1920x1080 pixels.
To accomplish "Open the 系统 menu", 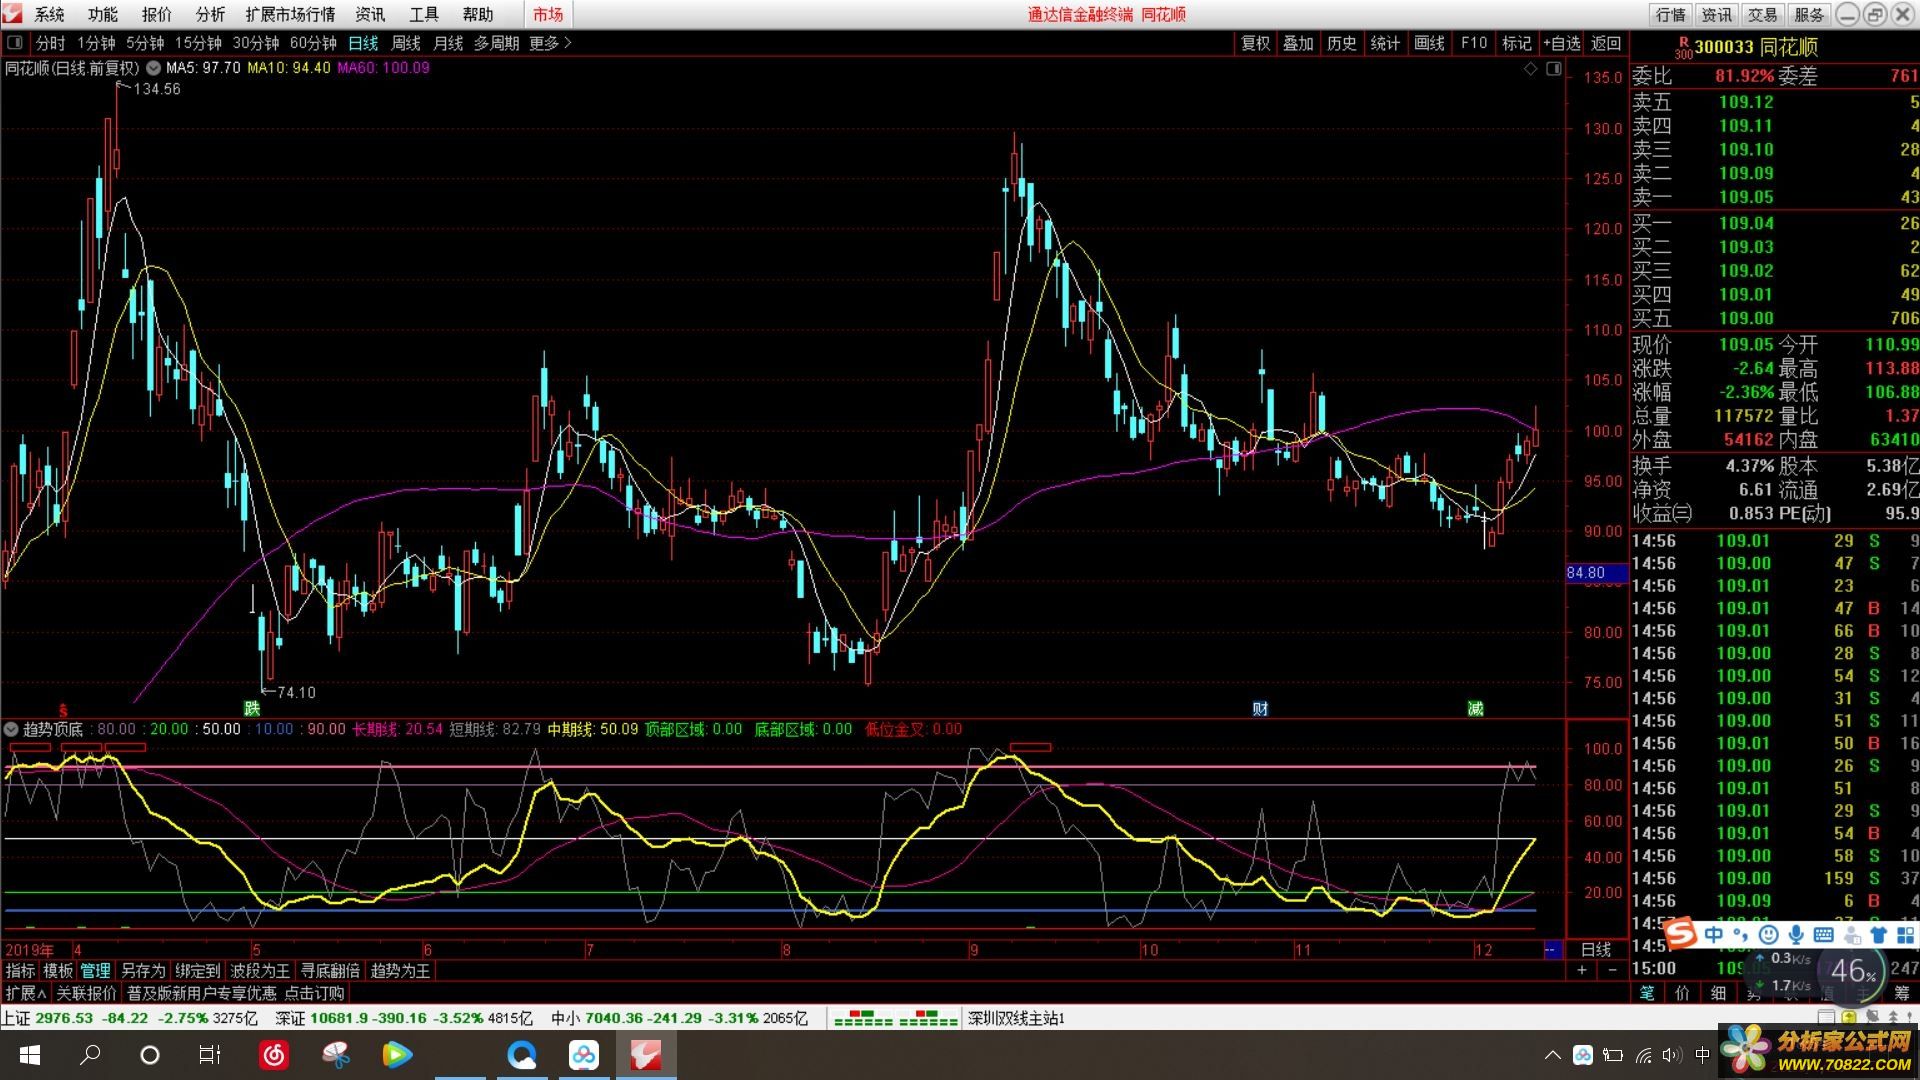I will (49, 15).
